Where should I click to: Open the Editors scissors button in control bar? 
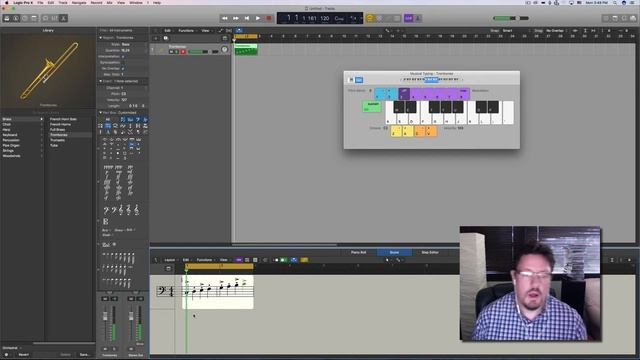[x=63, y=18]
